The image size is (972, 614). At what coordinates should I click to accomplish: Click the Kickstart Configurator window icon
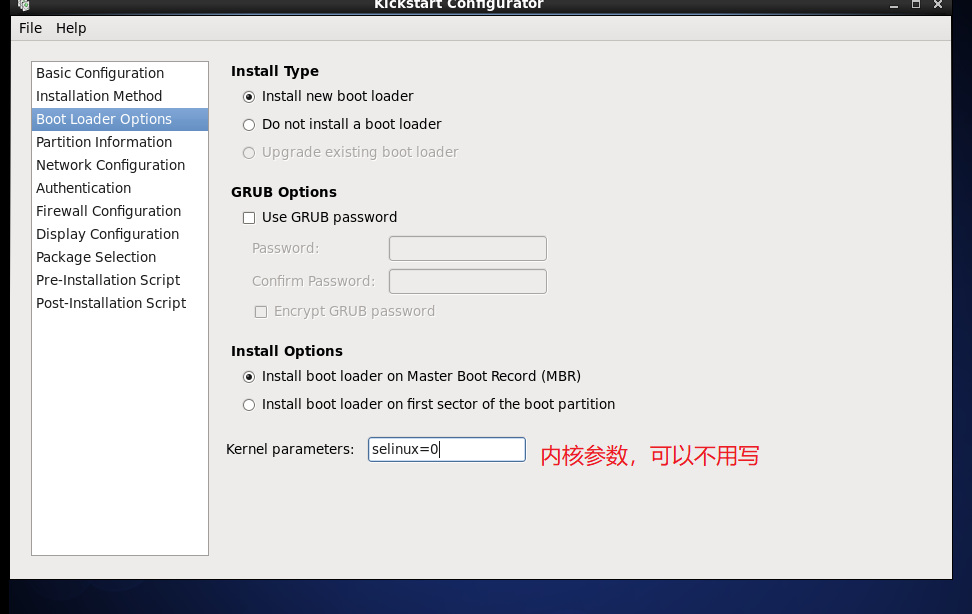tap(24, 5)
